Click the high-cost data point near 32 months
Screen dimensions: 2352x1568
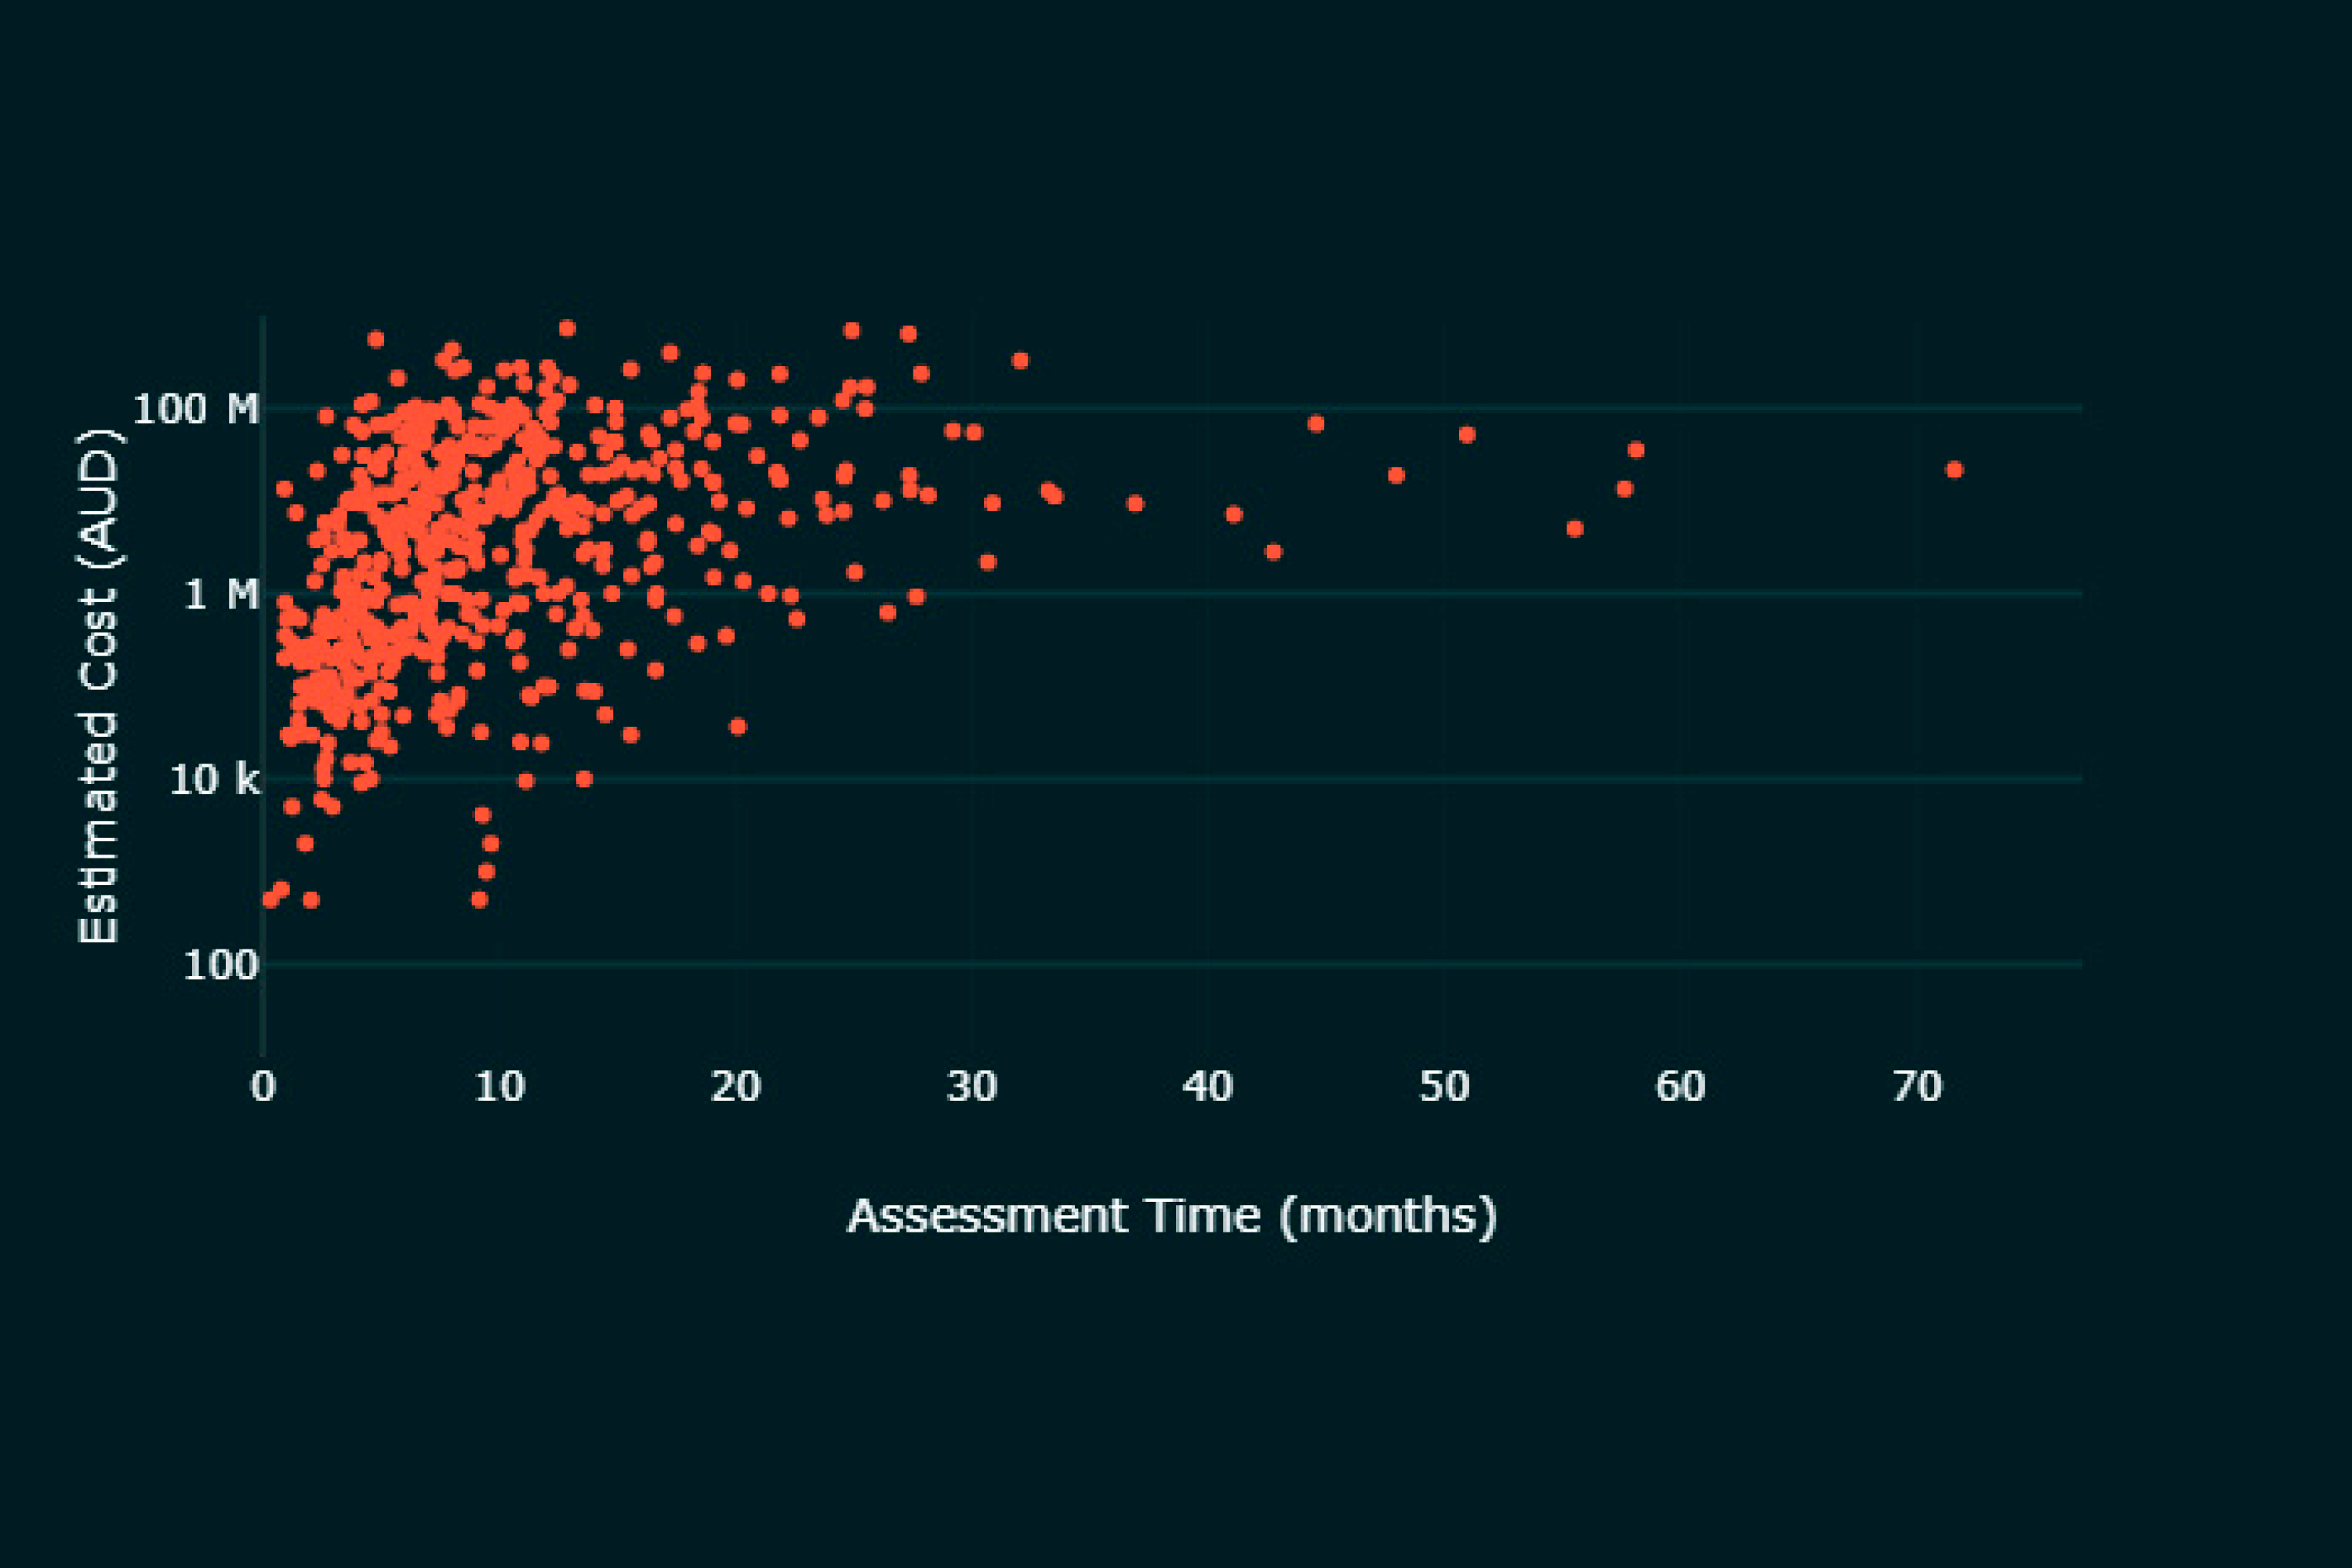coord(1020,361)
